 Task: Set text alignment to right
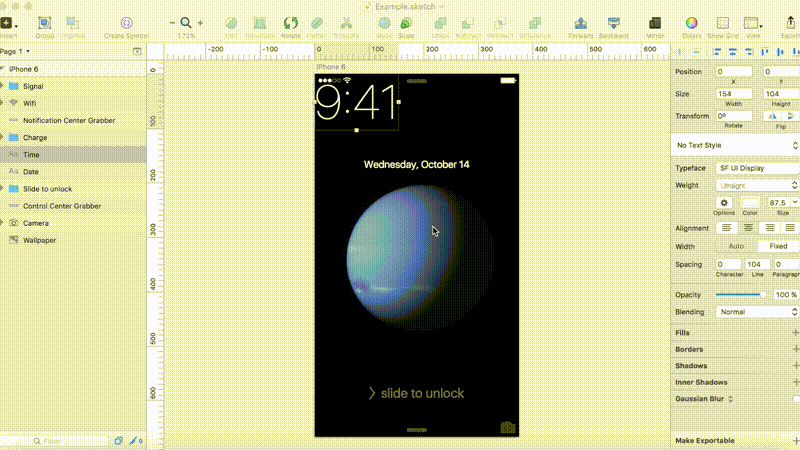tap(769, 228)
